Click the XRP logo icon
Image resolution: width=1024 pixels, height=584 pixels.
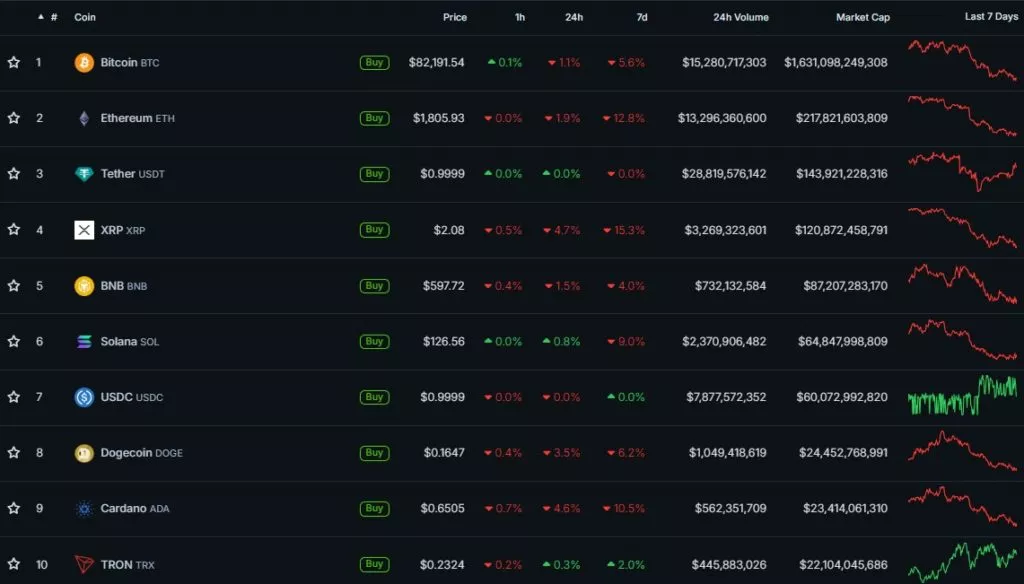(84, 230)
